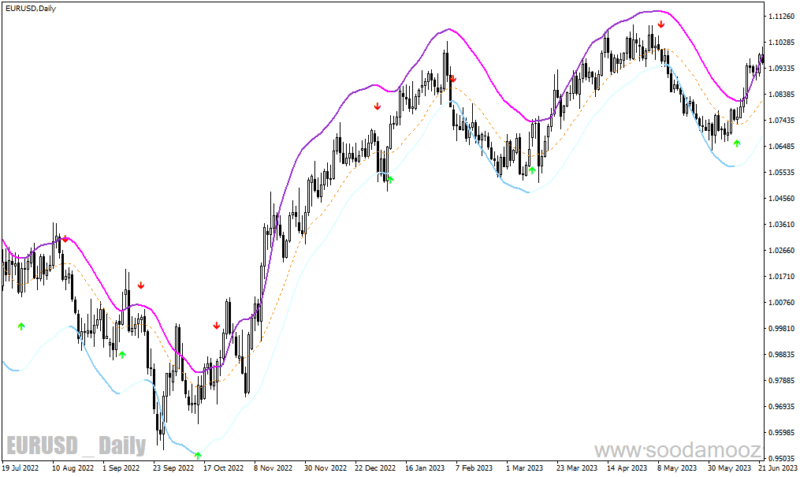Click the large EURUSD _ Daily watermark text
This screenshot has width=800, height=477.
coord(76,445)
